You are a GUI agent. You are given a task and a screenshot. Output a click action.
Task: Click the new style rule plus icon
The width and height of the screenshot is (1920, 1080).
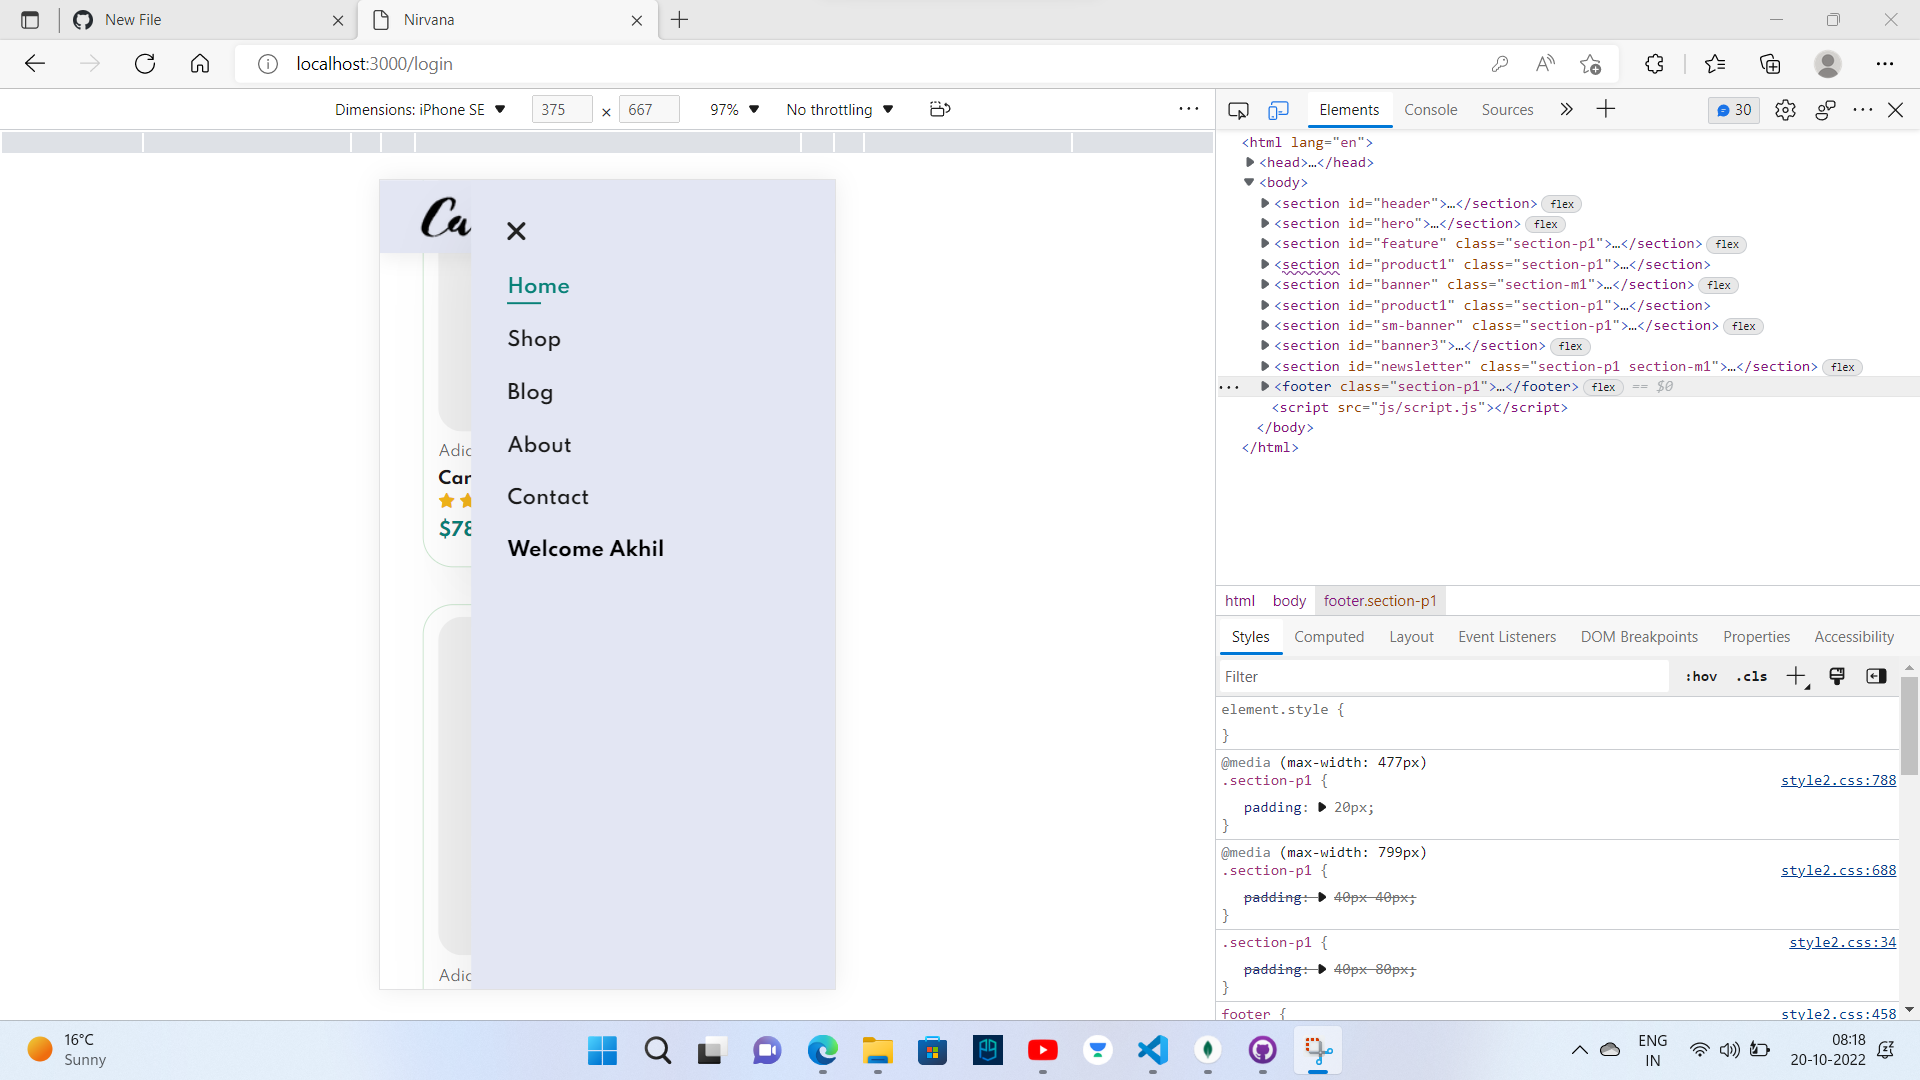pyautogui.click(x=1796, y=676)
